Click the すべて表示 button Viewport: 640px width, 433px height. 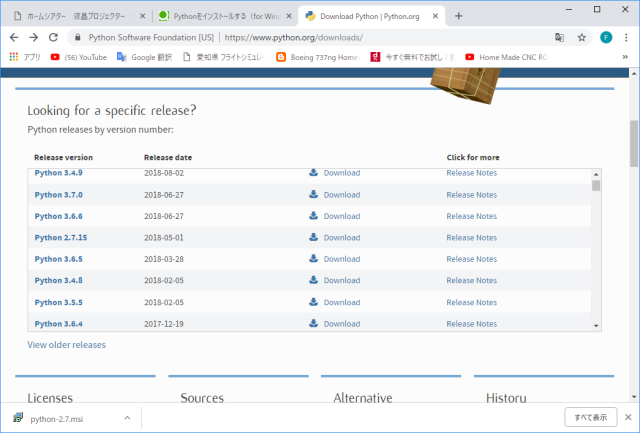[x=591, y=417]
